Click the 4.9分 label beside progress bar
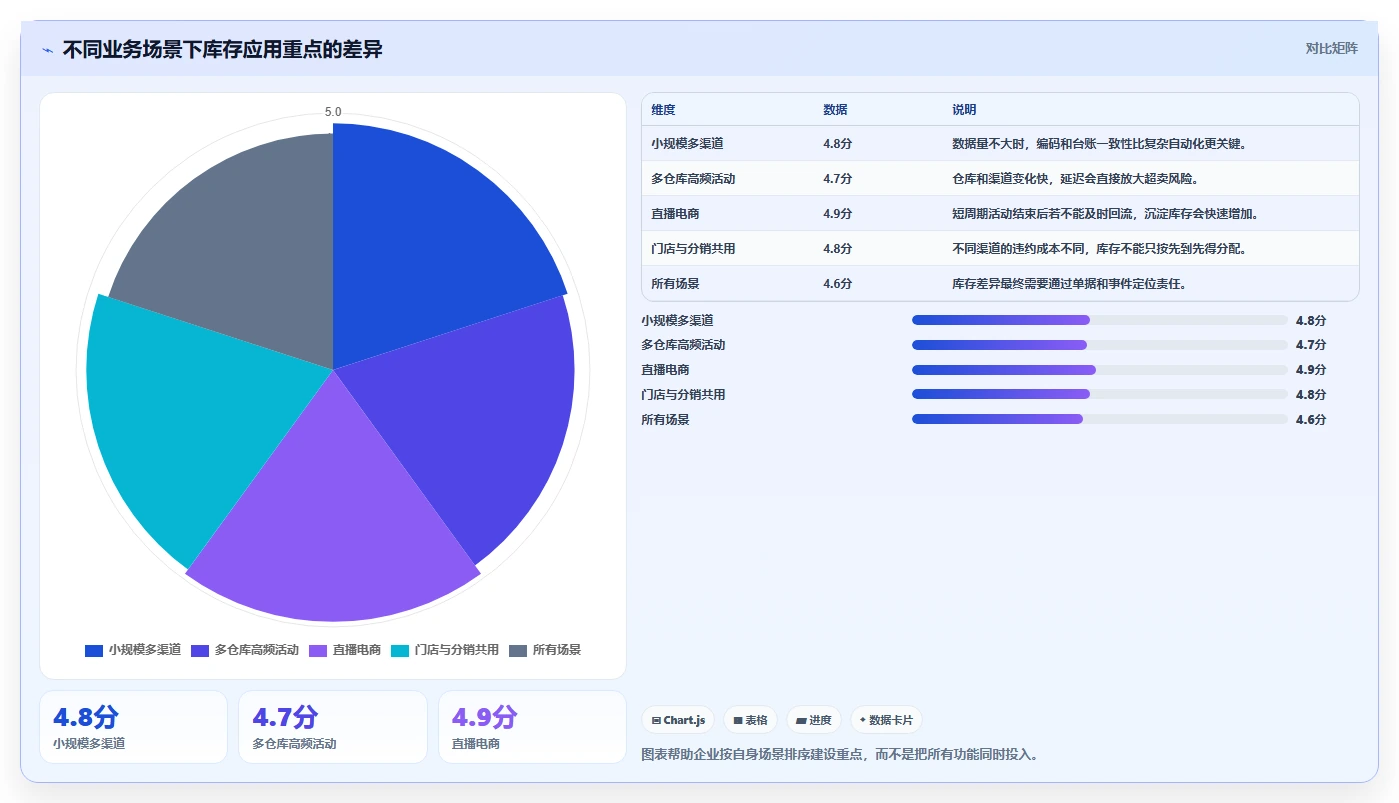 (x=1310, y=370)
